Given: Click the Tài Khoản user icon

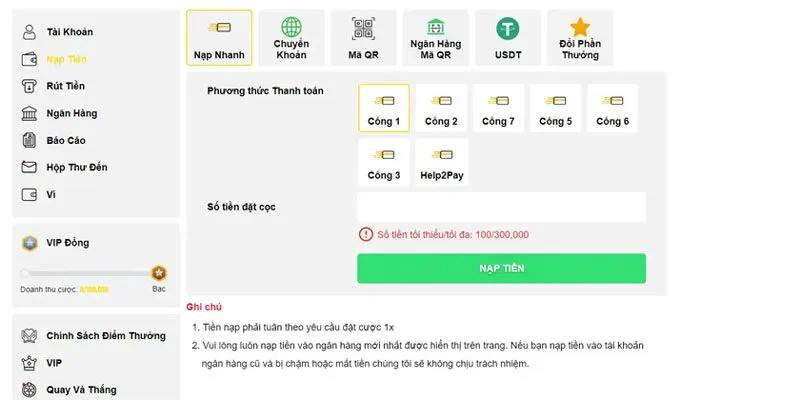Looking at the screenshot, I should coord(29,32).
